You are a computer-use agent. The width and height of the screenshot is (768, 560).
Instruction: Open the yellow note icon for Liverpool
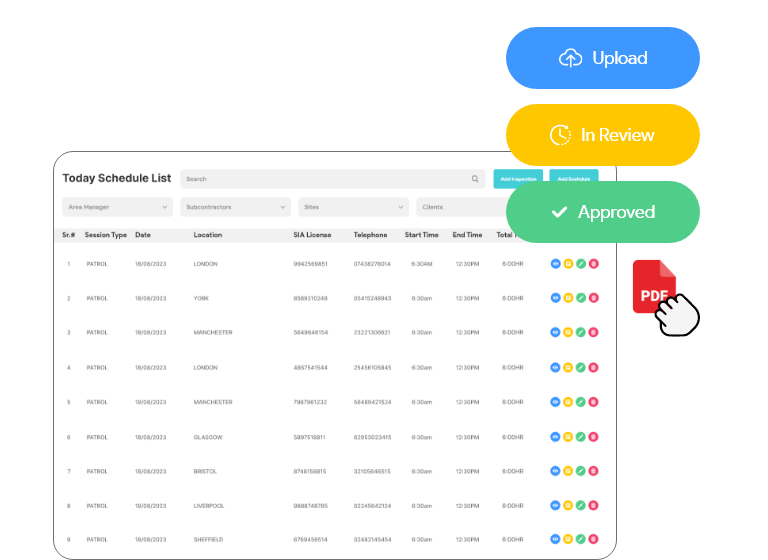tap(568, 506)
